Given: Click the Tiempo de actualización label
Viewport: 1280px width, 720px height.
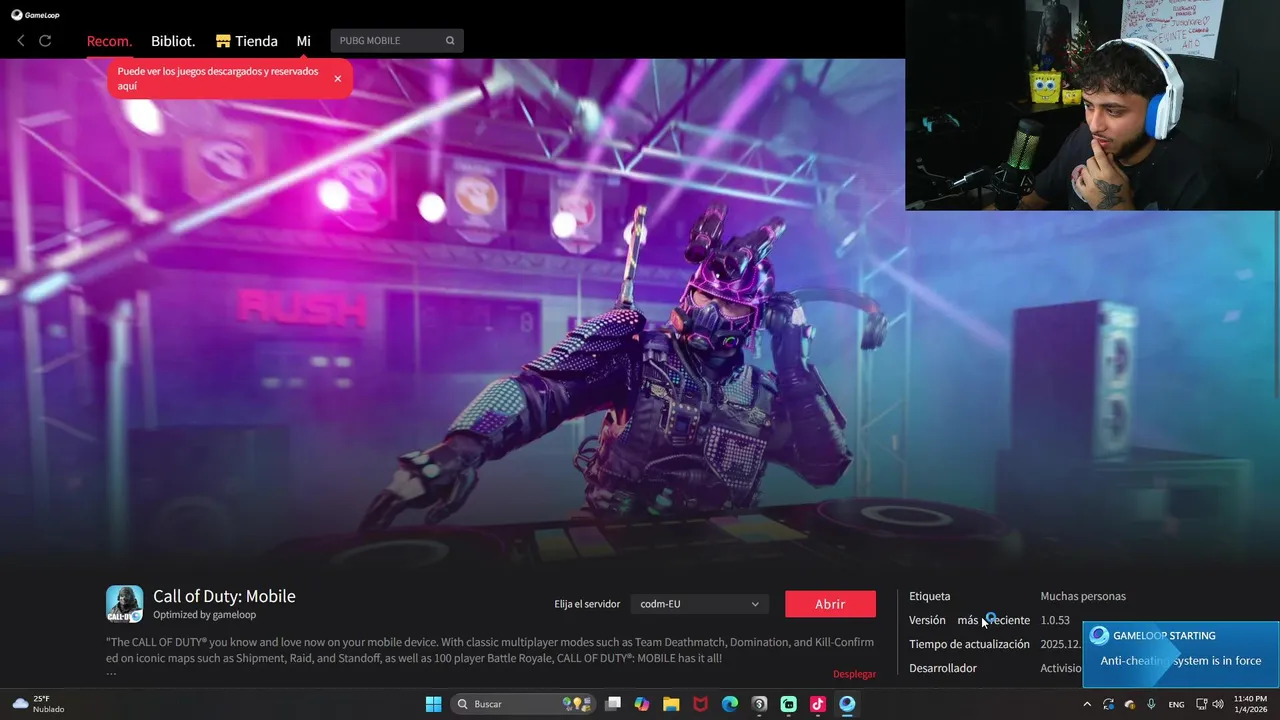Looking at the screenshot, I should click(x=969, y=644).
